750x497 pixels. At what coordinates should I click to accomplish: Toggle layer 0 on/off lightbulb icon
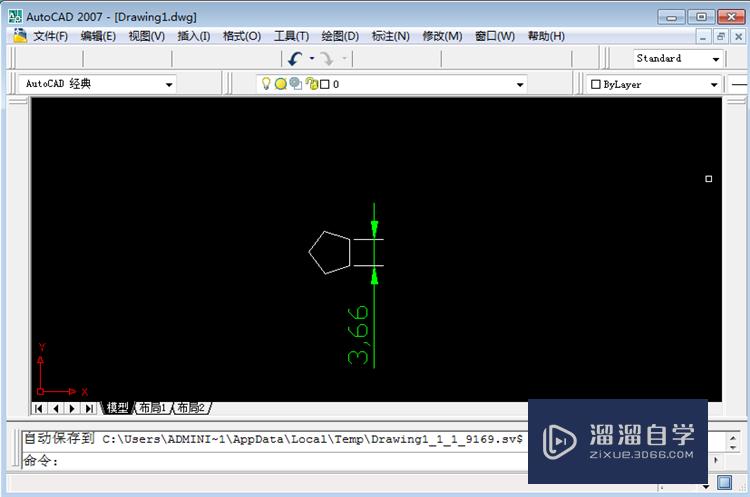[x=266, y=84]
